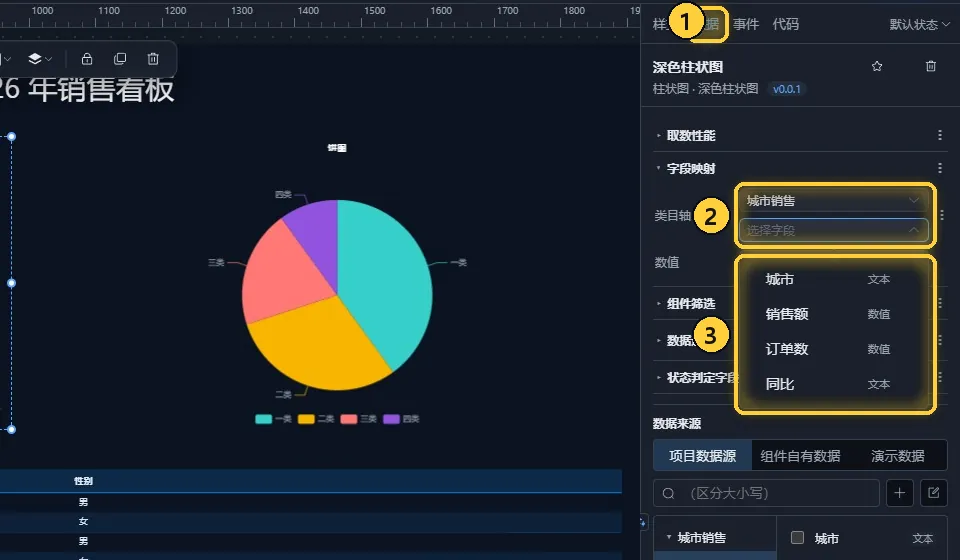Choose 订单数 from the field list
The width and height of the screenshot is (960, 560).
coord(833,349)
